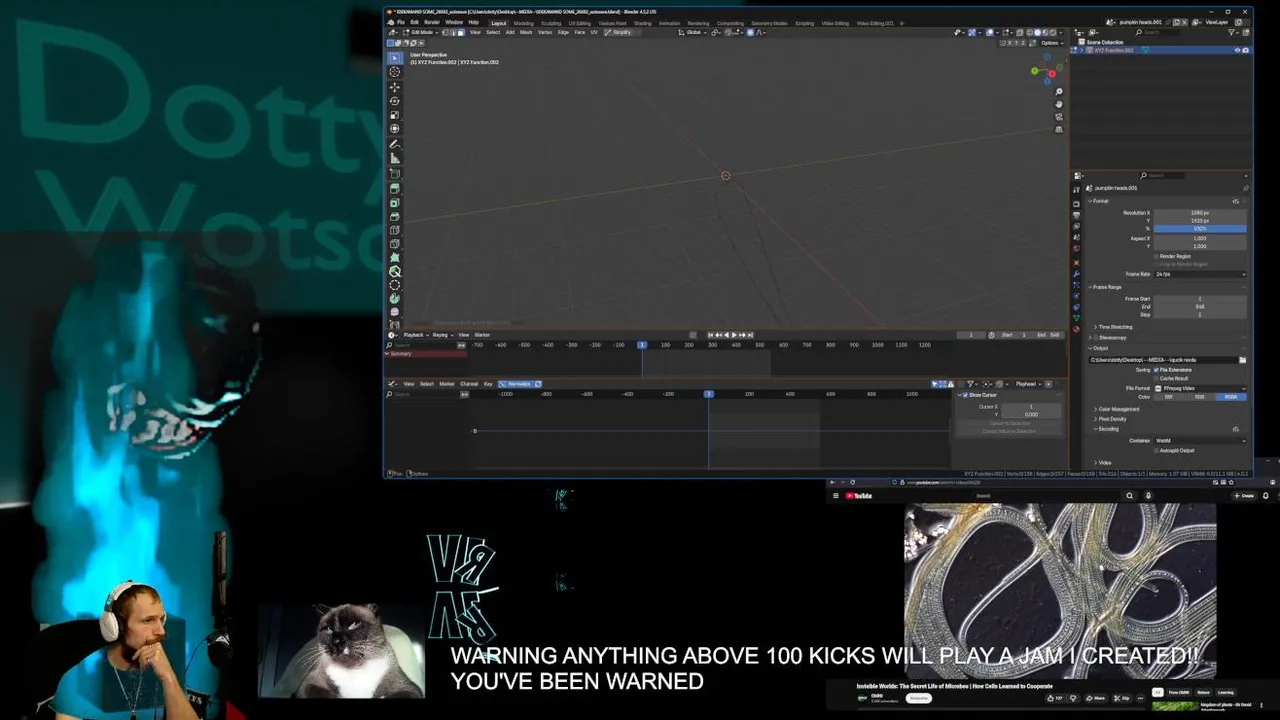The width and height of the screenshot is (1280, 720).
Task: Select the BW color mode option
Action: (x=1169, y=397)
